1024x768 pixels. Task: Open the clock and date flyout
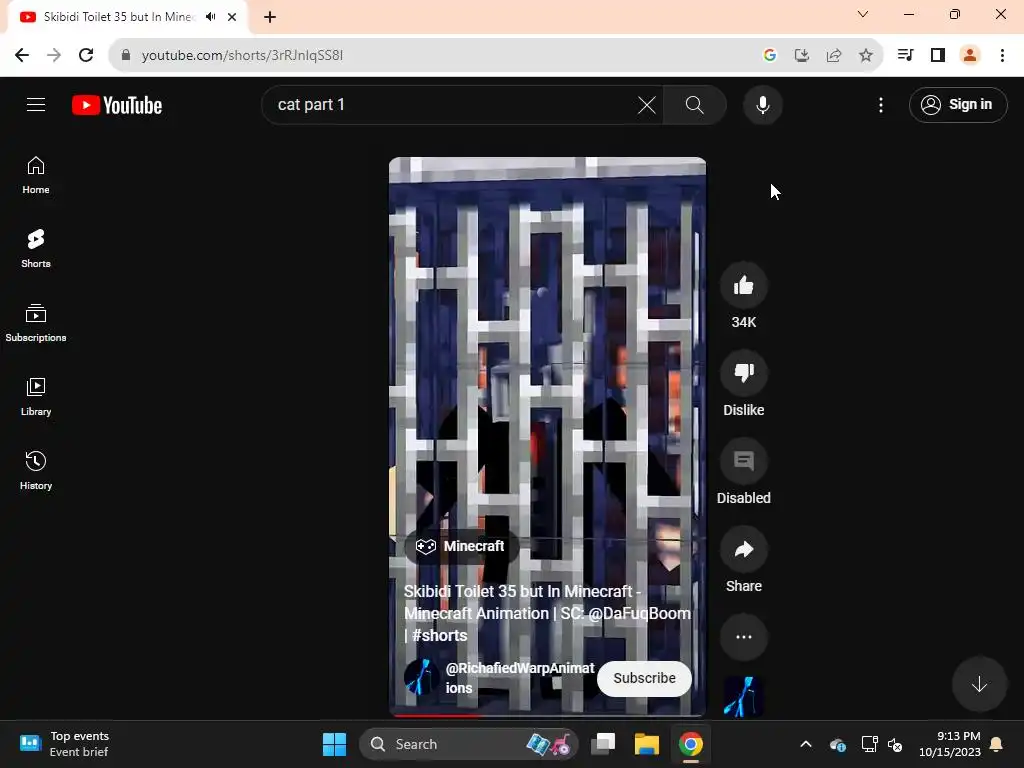pyautogui.click(x=950, y=744)
